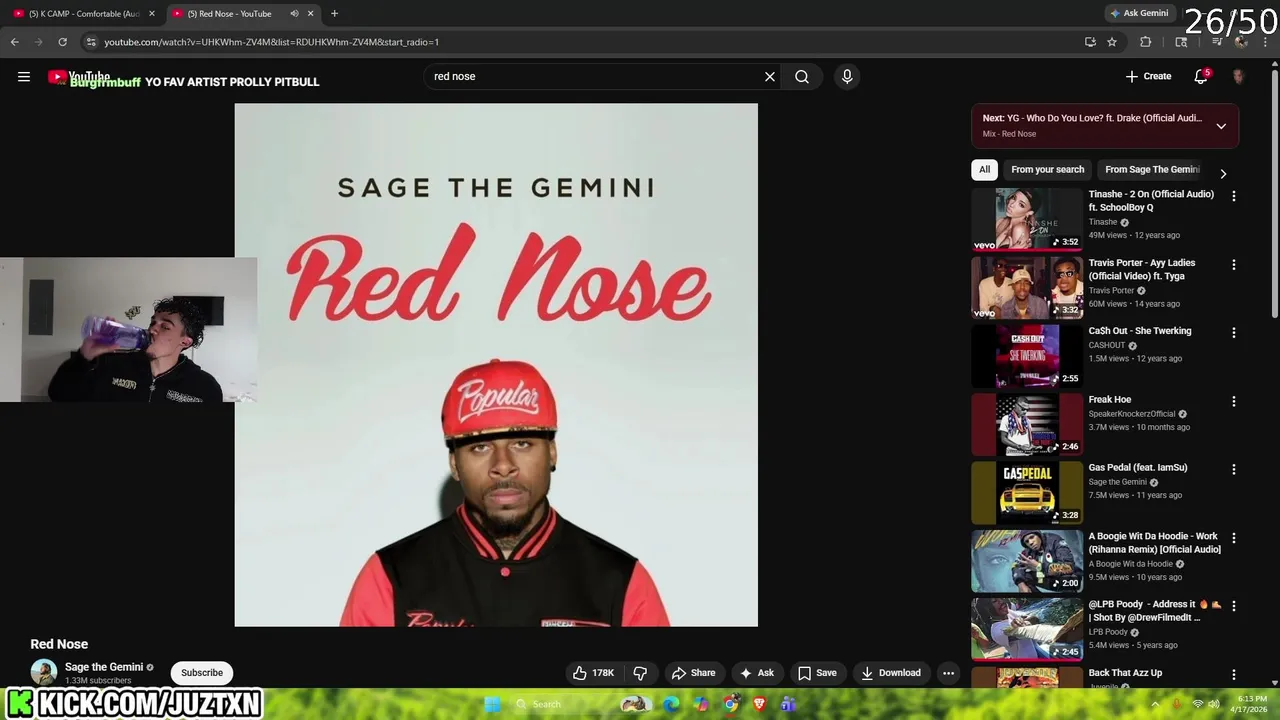Select 'From Sage The Gemini' filter chip

[1152, 170]
